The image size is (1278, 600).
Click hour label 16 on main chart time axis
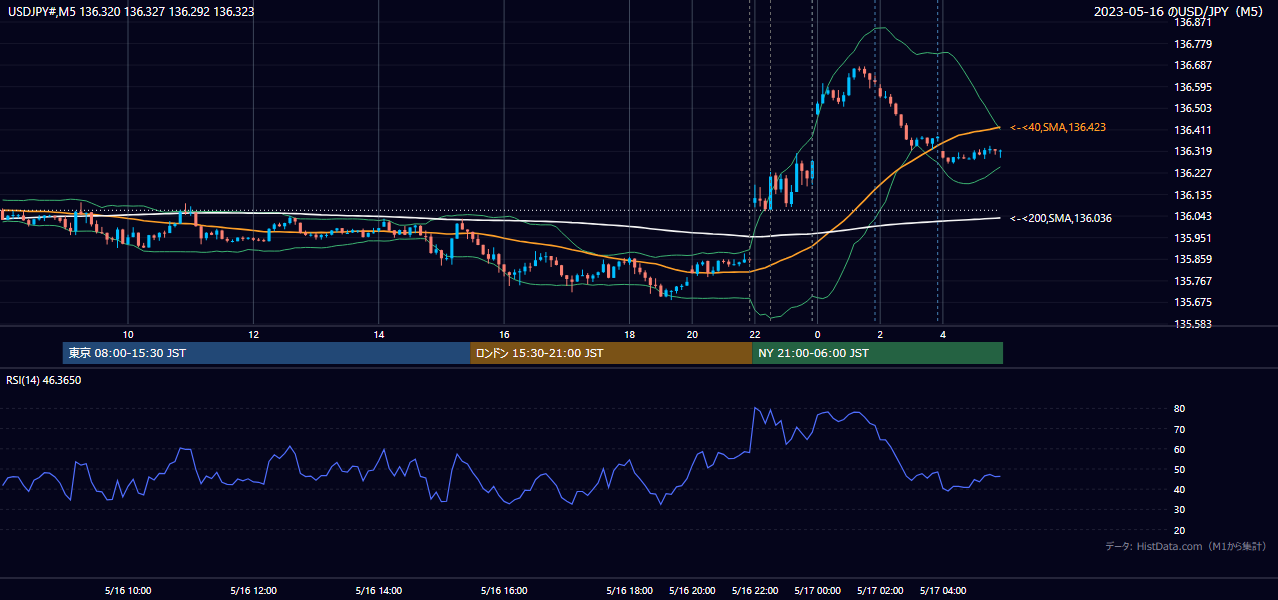click(x=504, y=334)
